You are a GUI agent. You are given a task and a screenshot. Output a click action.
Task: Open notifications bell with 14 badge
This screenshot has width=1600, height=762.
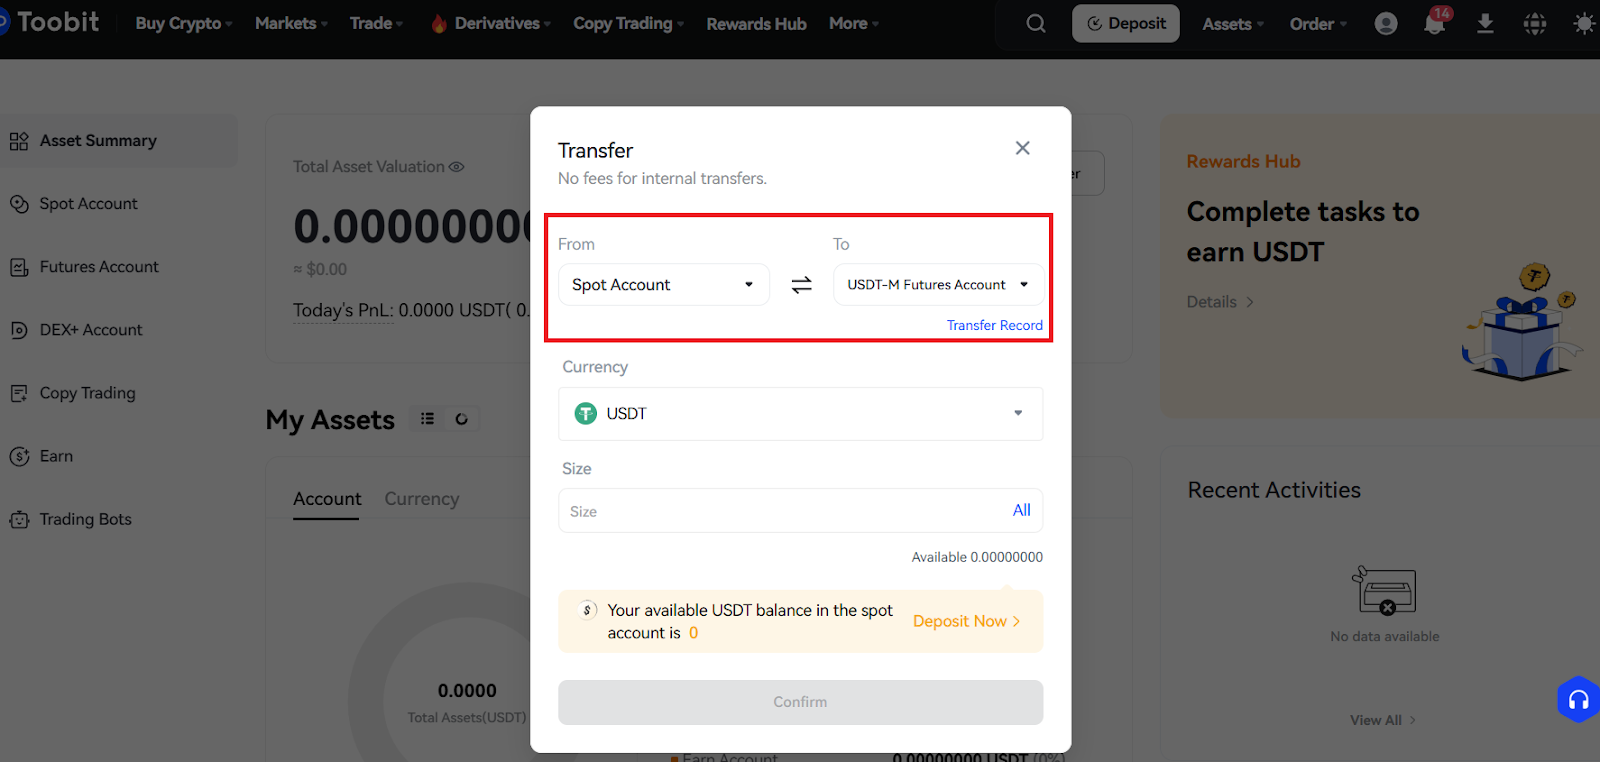point(1436,21)
